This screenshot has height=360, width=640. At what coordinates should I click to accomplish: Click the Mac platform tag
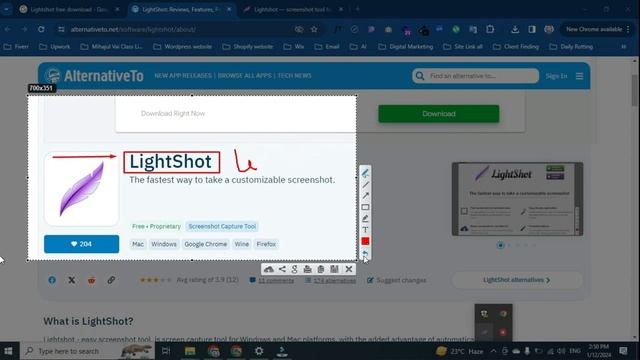(x=138, y=244)
